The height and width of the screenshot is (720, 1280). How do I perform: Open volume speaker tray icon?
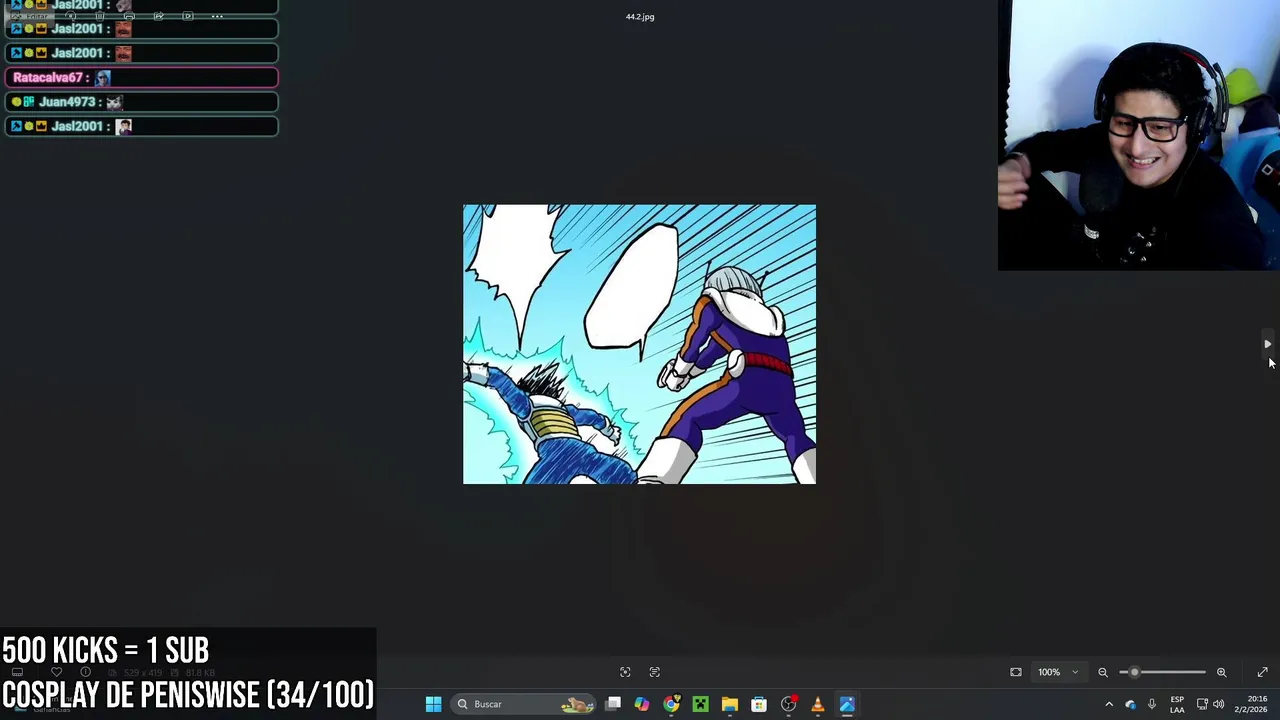pos(1219,704)
